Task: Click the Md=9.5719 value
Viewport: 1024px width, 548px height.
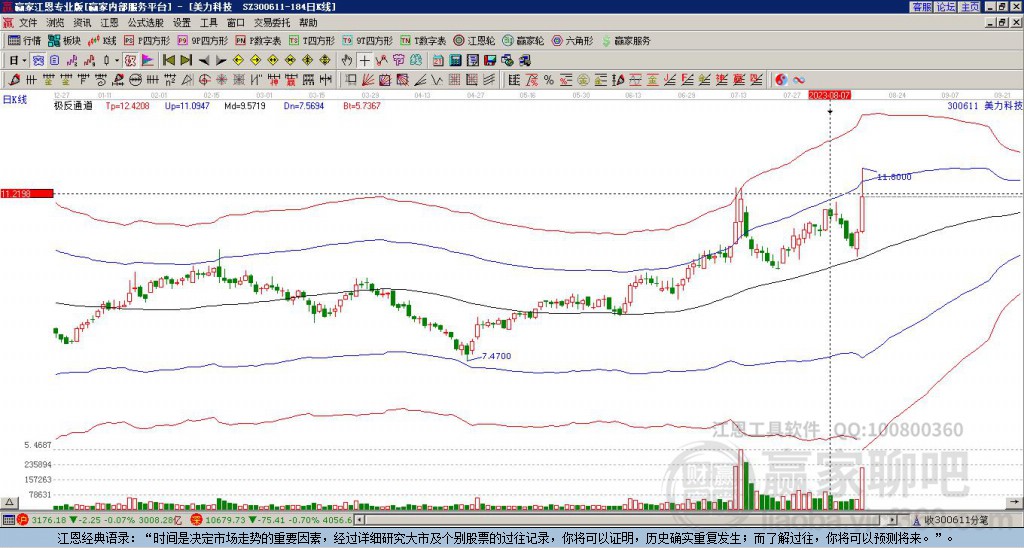Action: pyautogui.click(x=245, y=105)
